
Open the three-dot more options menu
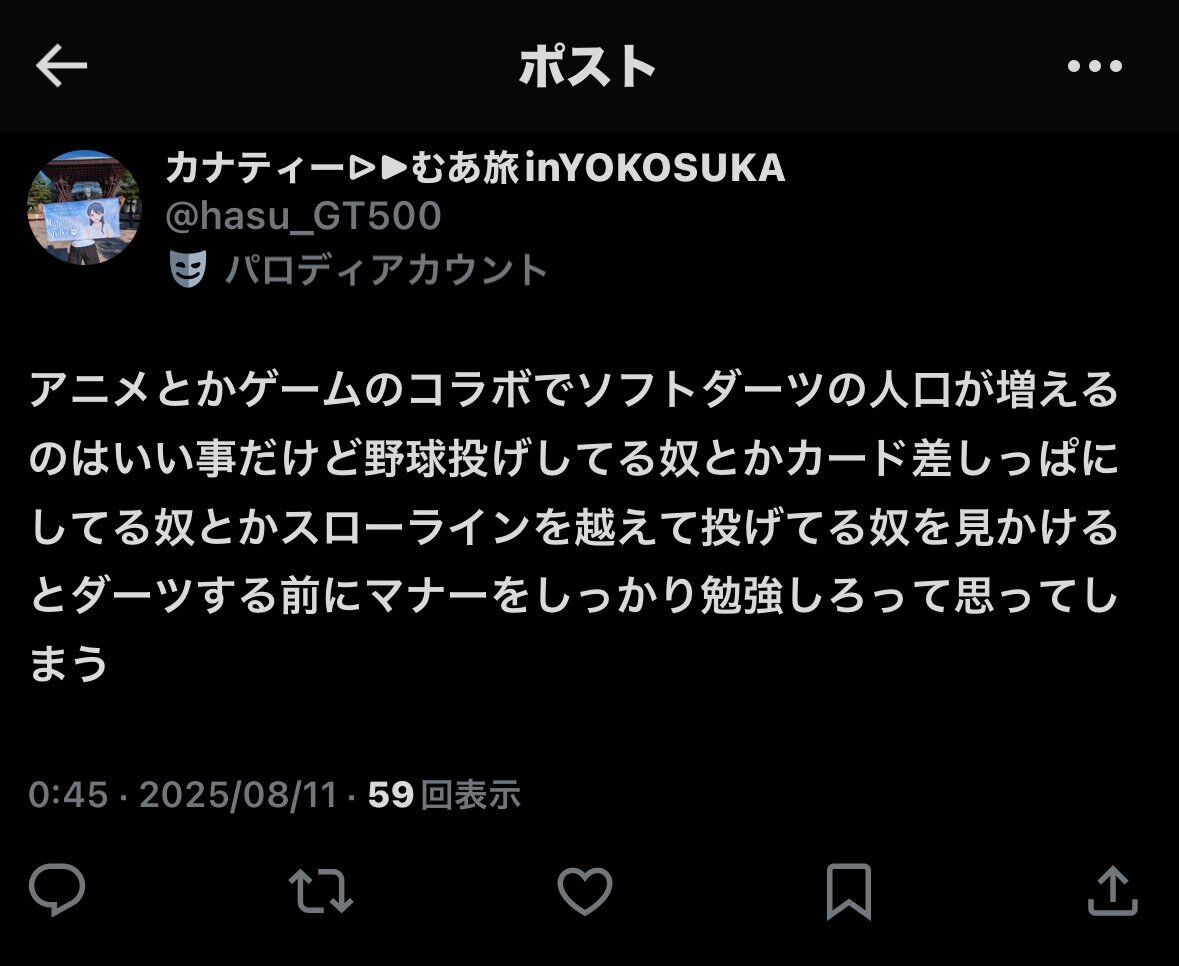tap(1095, 66)
